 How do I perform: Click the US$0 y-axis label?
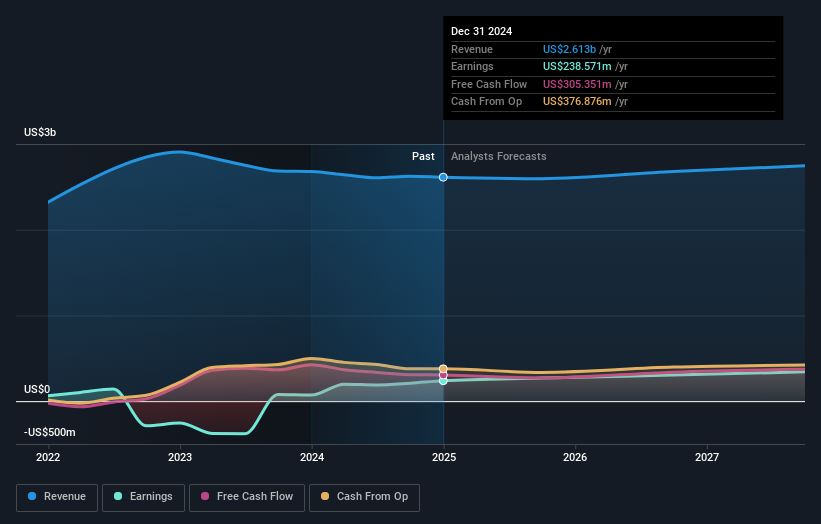coord(37,389)
